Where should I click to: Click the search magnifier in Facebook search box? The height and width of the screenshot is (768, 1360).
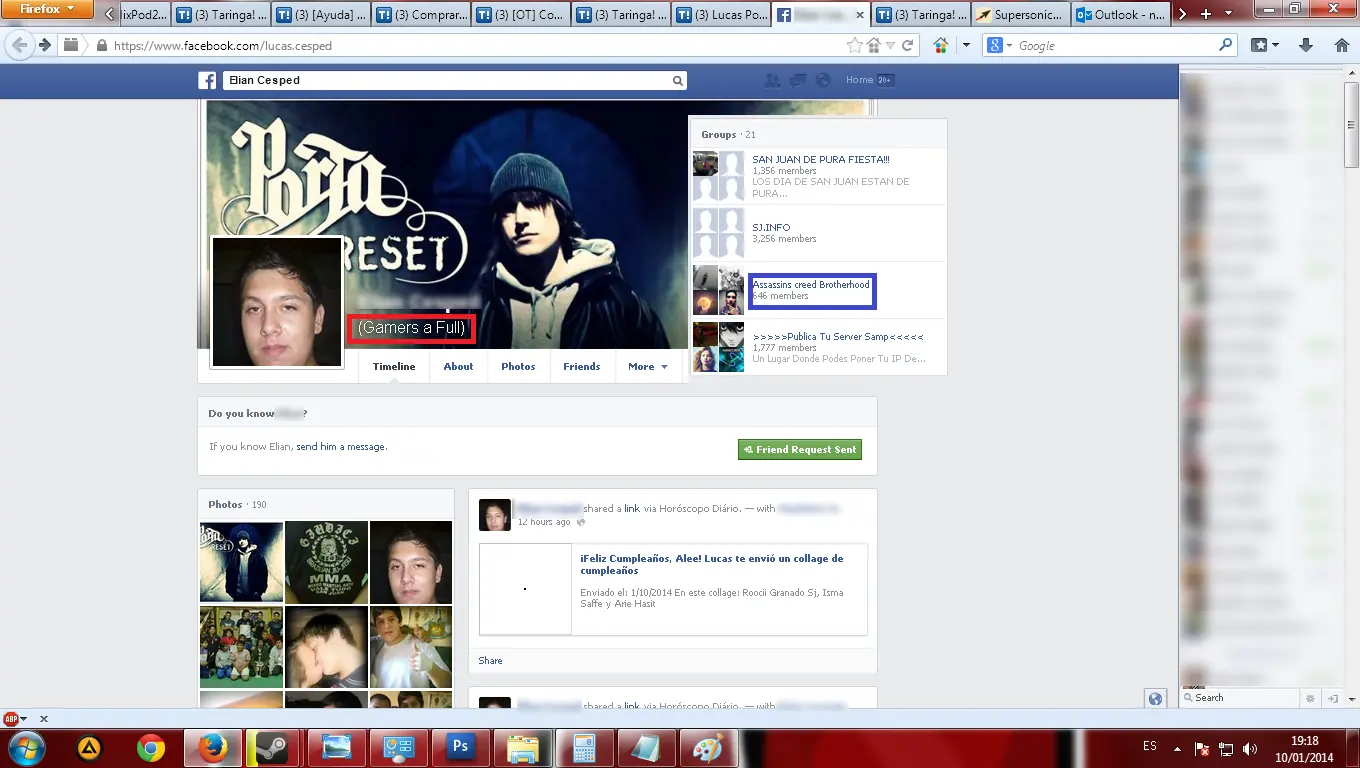(678, 81)
